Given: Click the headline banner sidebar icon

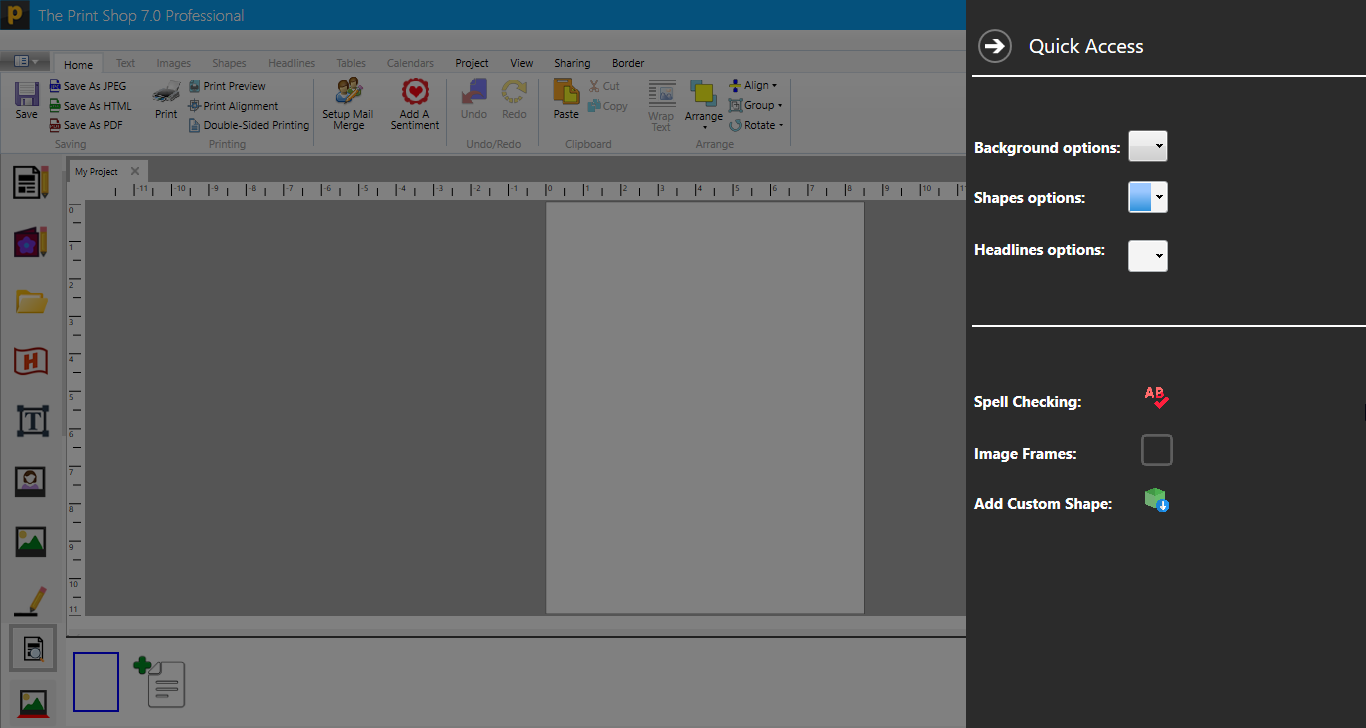Looking at the screenshot, I should tap(31, 361).
